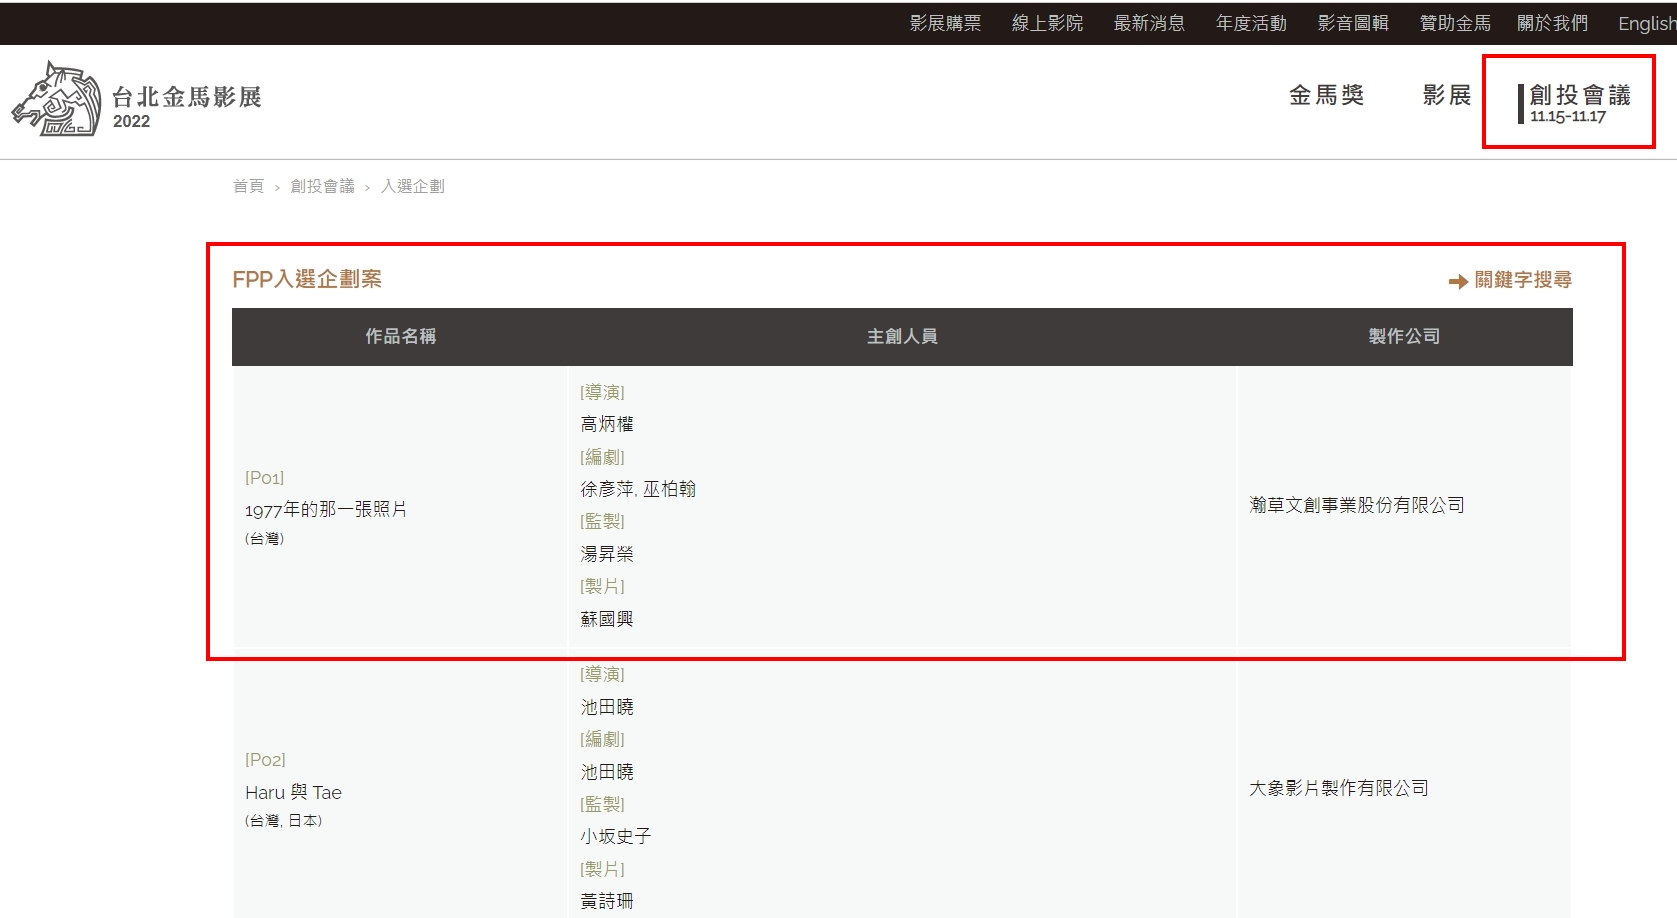Screen dimensions: 1677x918
Task: Open the 關於我們 about us menu
Action: (1552, 22)
